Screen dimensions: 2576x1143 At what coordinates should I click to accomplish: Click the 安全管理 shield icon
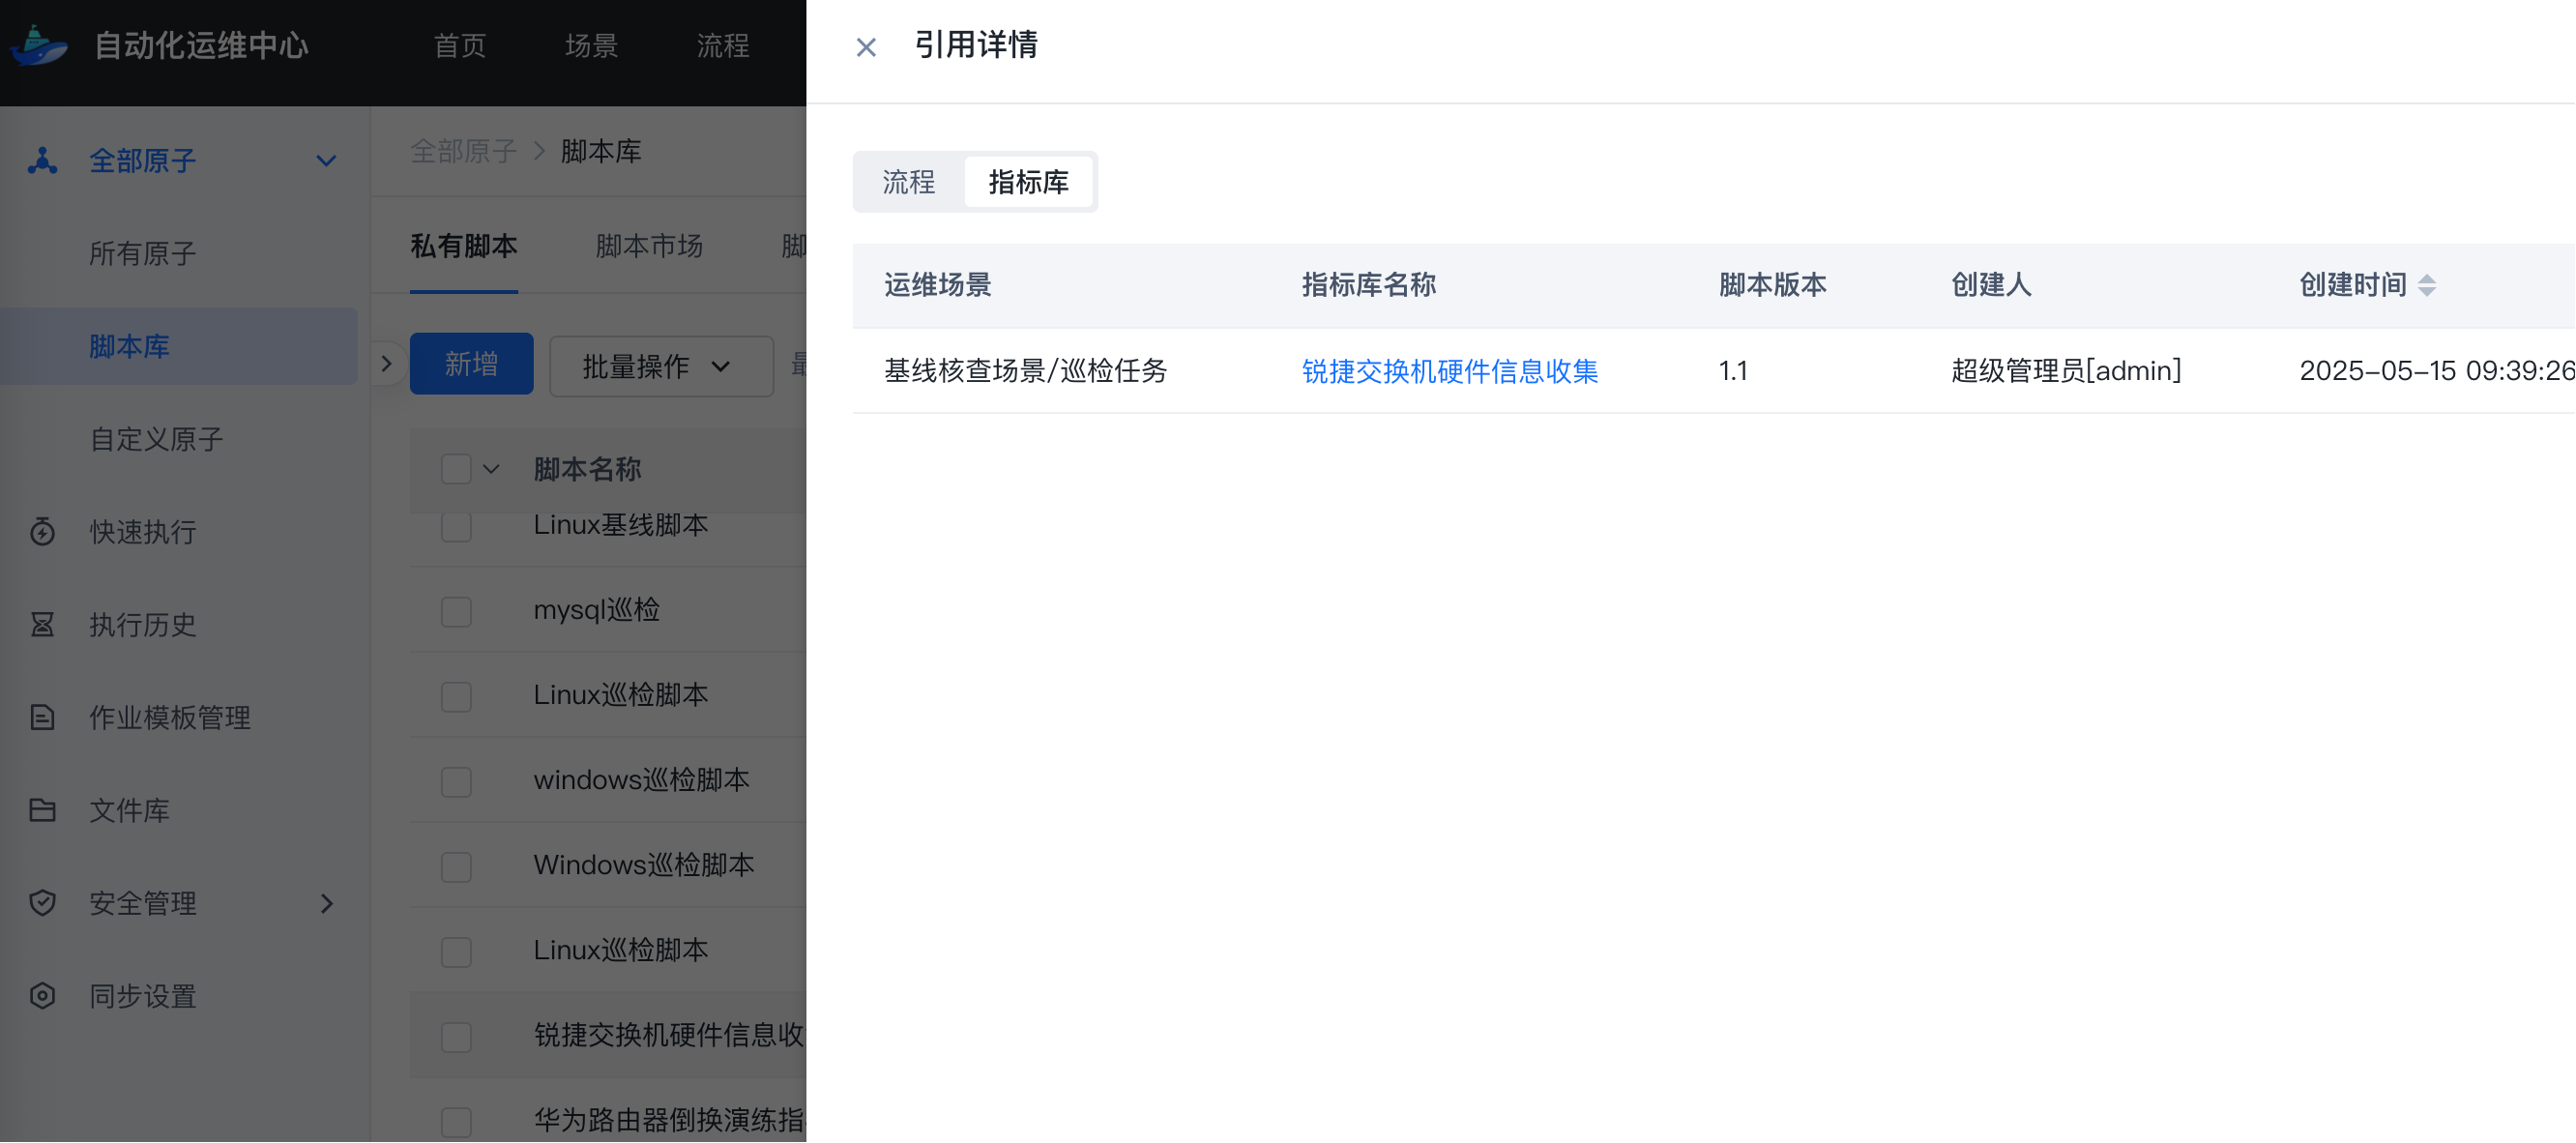pos(42,904)
